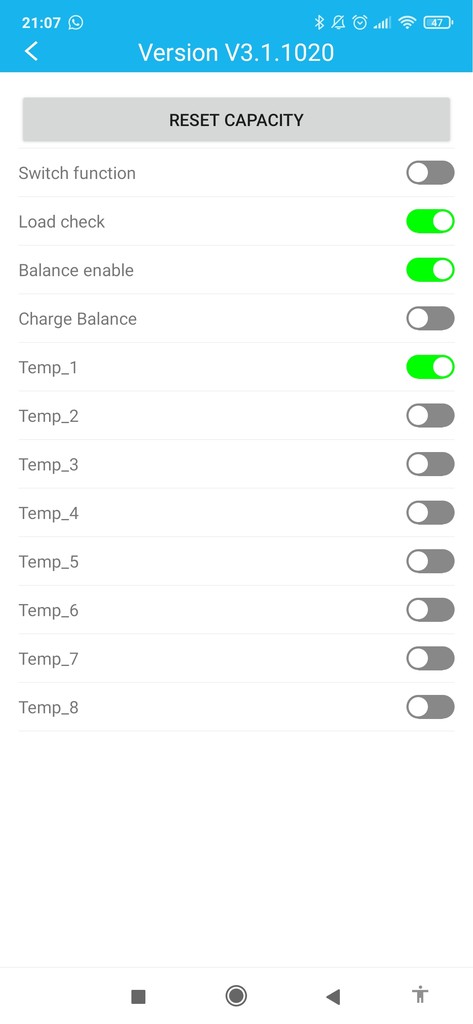The image size is (473, 1024).
Task: Tap the back arrow in header
Action: (31, 51)
